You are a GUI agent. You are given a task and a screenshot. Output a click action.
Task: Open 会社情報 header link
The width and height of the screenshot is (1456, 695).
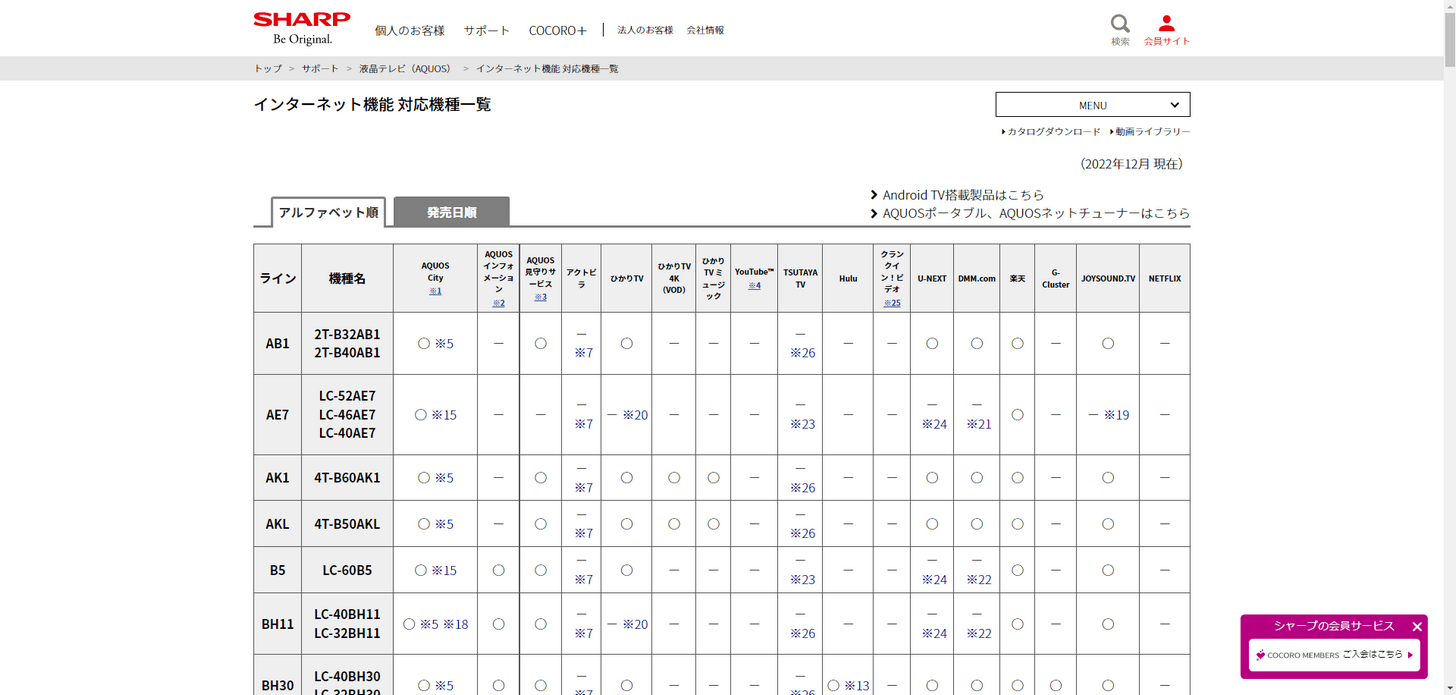click(x=705, y=30)
